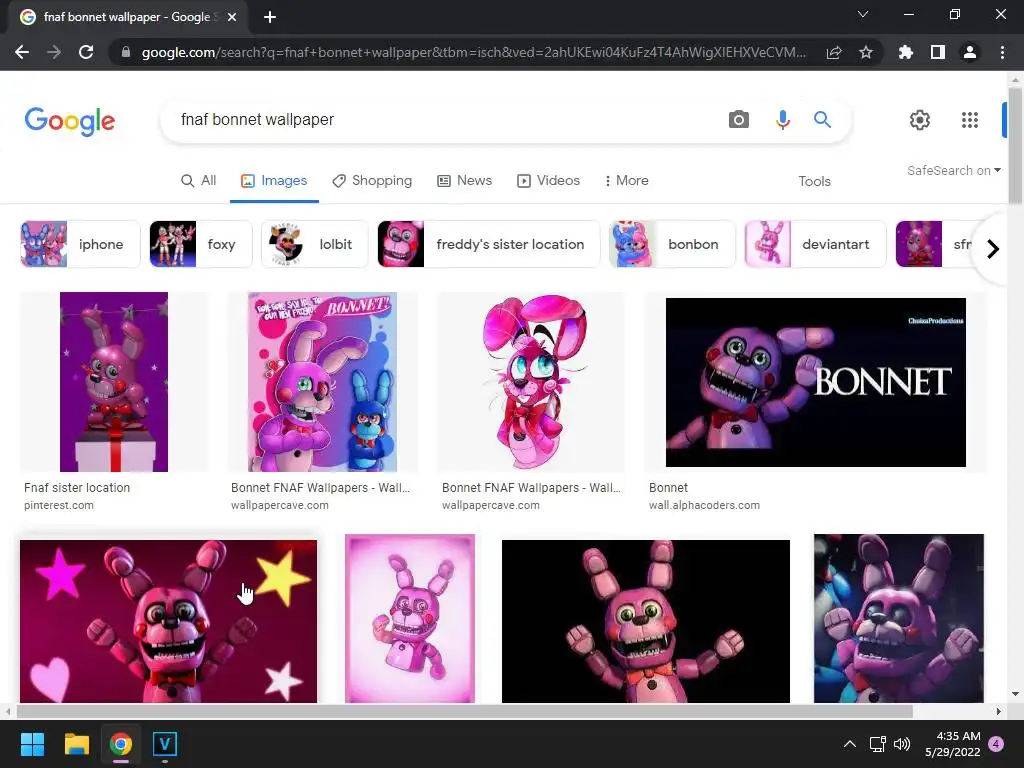The height and width of the screenshot is (768, 1024).
Task: Click the blue search magnifier button
Action: click(822, 120)
